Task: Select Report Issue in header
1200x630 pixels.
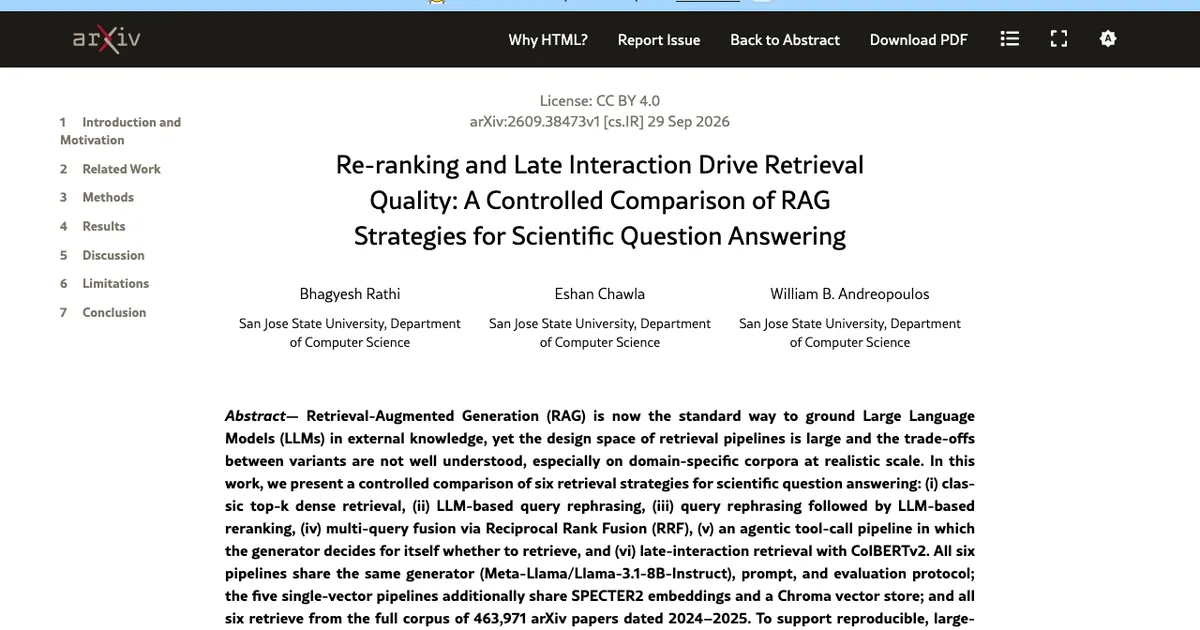Action: click(659, 40)
